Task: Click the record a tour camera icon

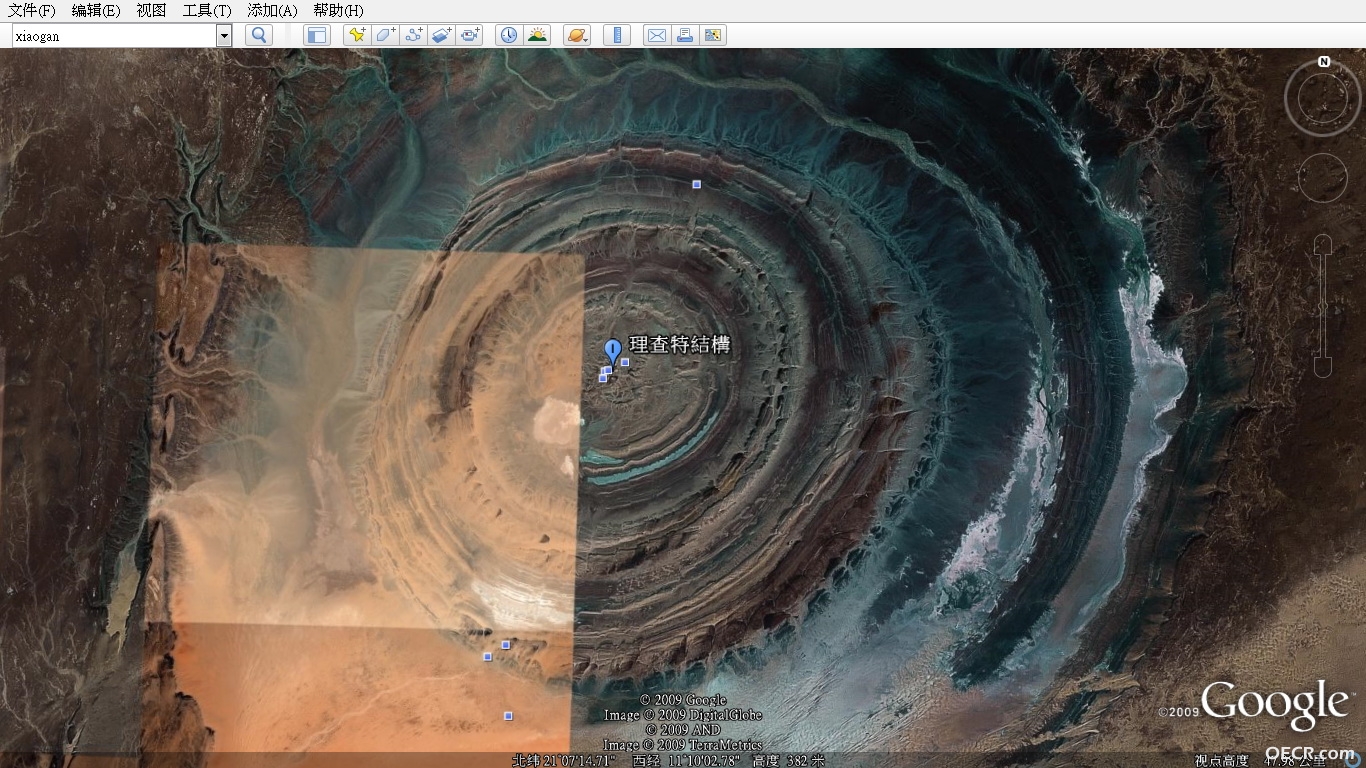Action: [469, 35]
